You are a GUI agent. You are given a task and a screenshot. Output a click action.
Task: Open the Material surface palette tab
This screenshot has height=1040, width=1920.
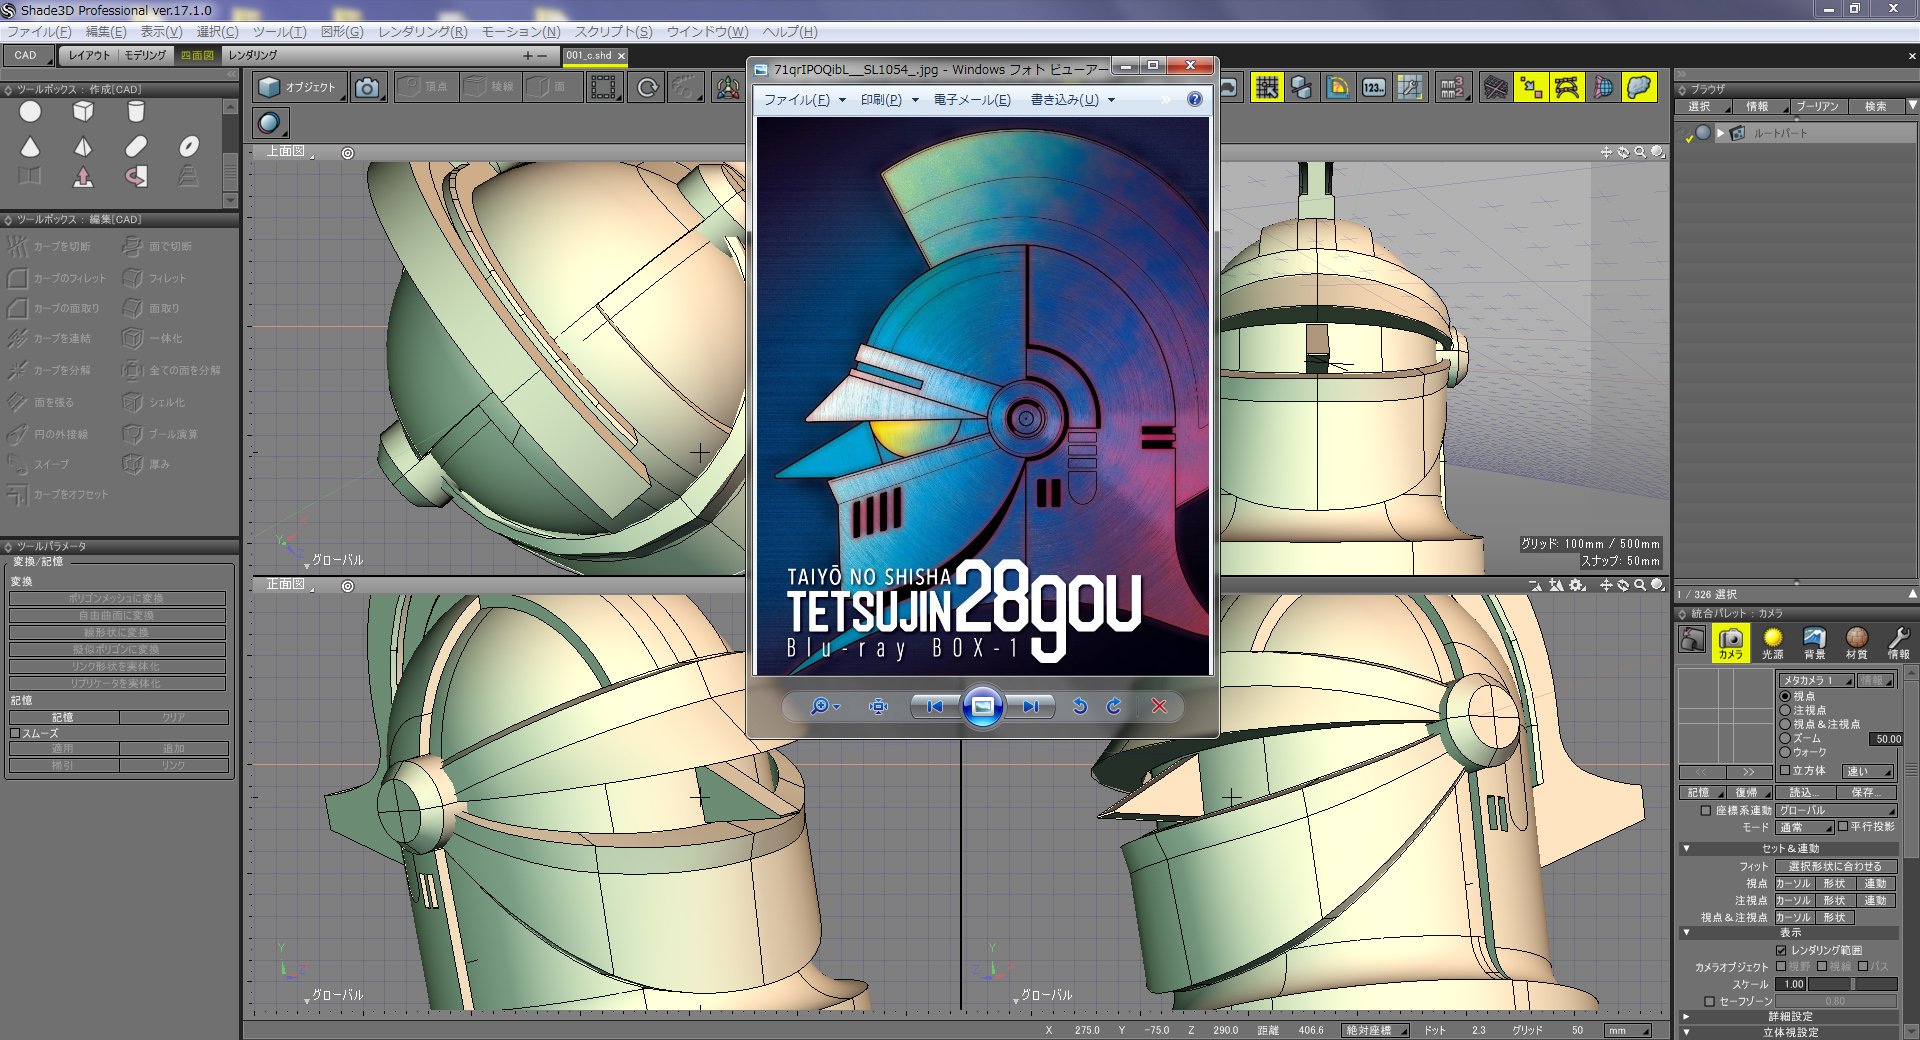1856,642
